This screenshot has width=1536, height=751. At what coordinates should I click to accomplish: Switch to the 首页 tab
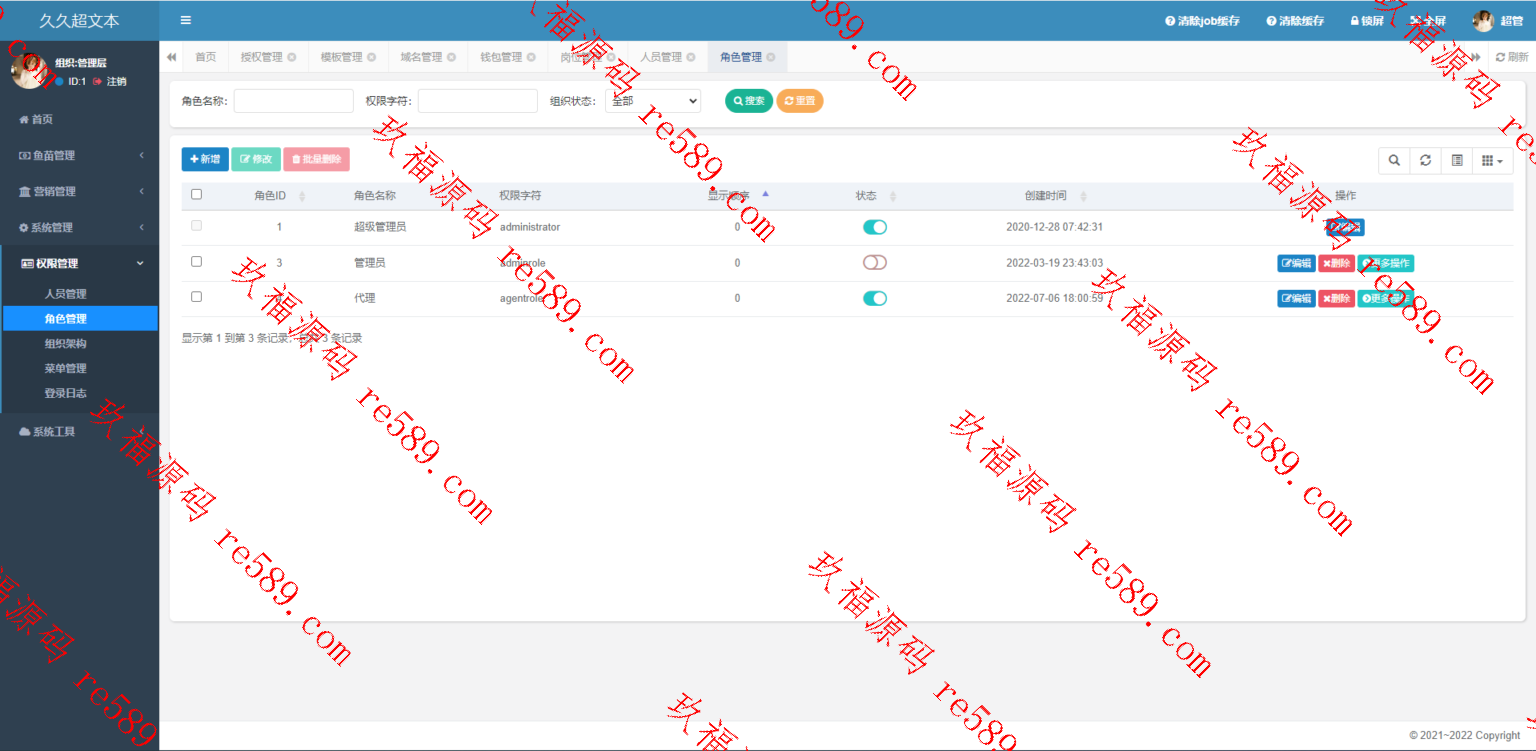click(x=205, y=57)
